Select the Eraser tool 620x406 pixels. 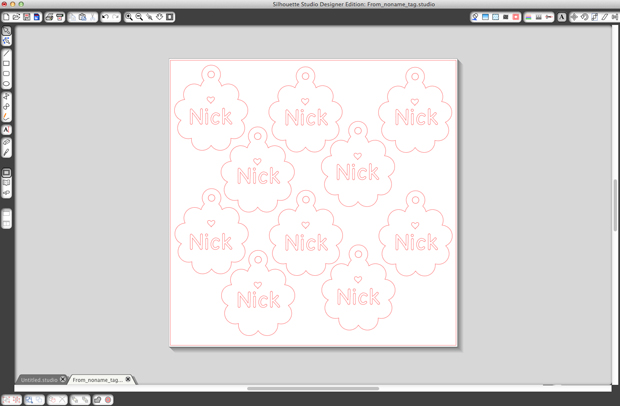(6, 142)
